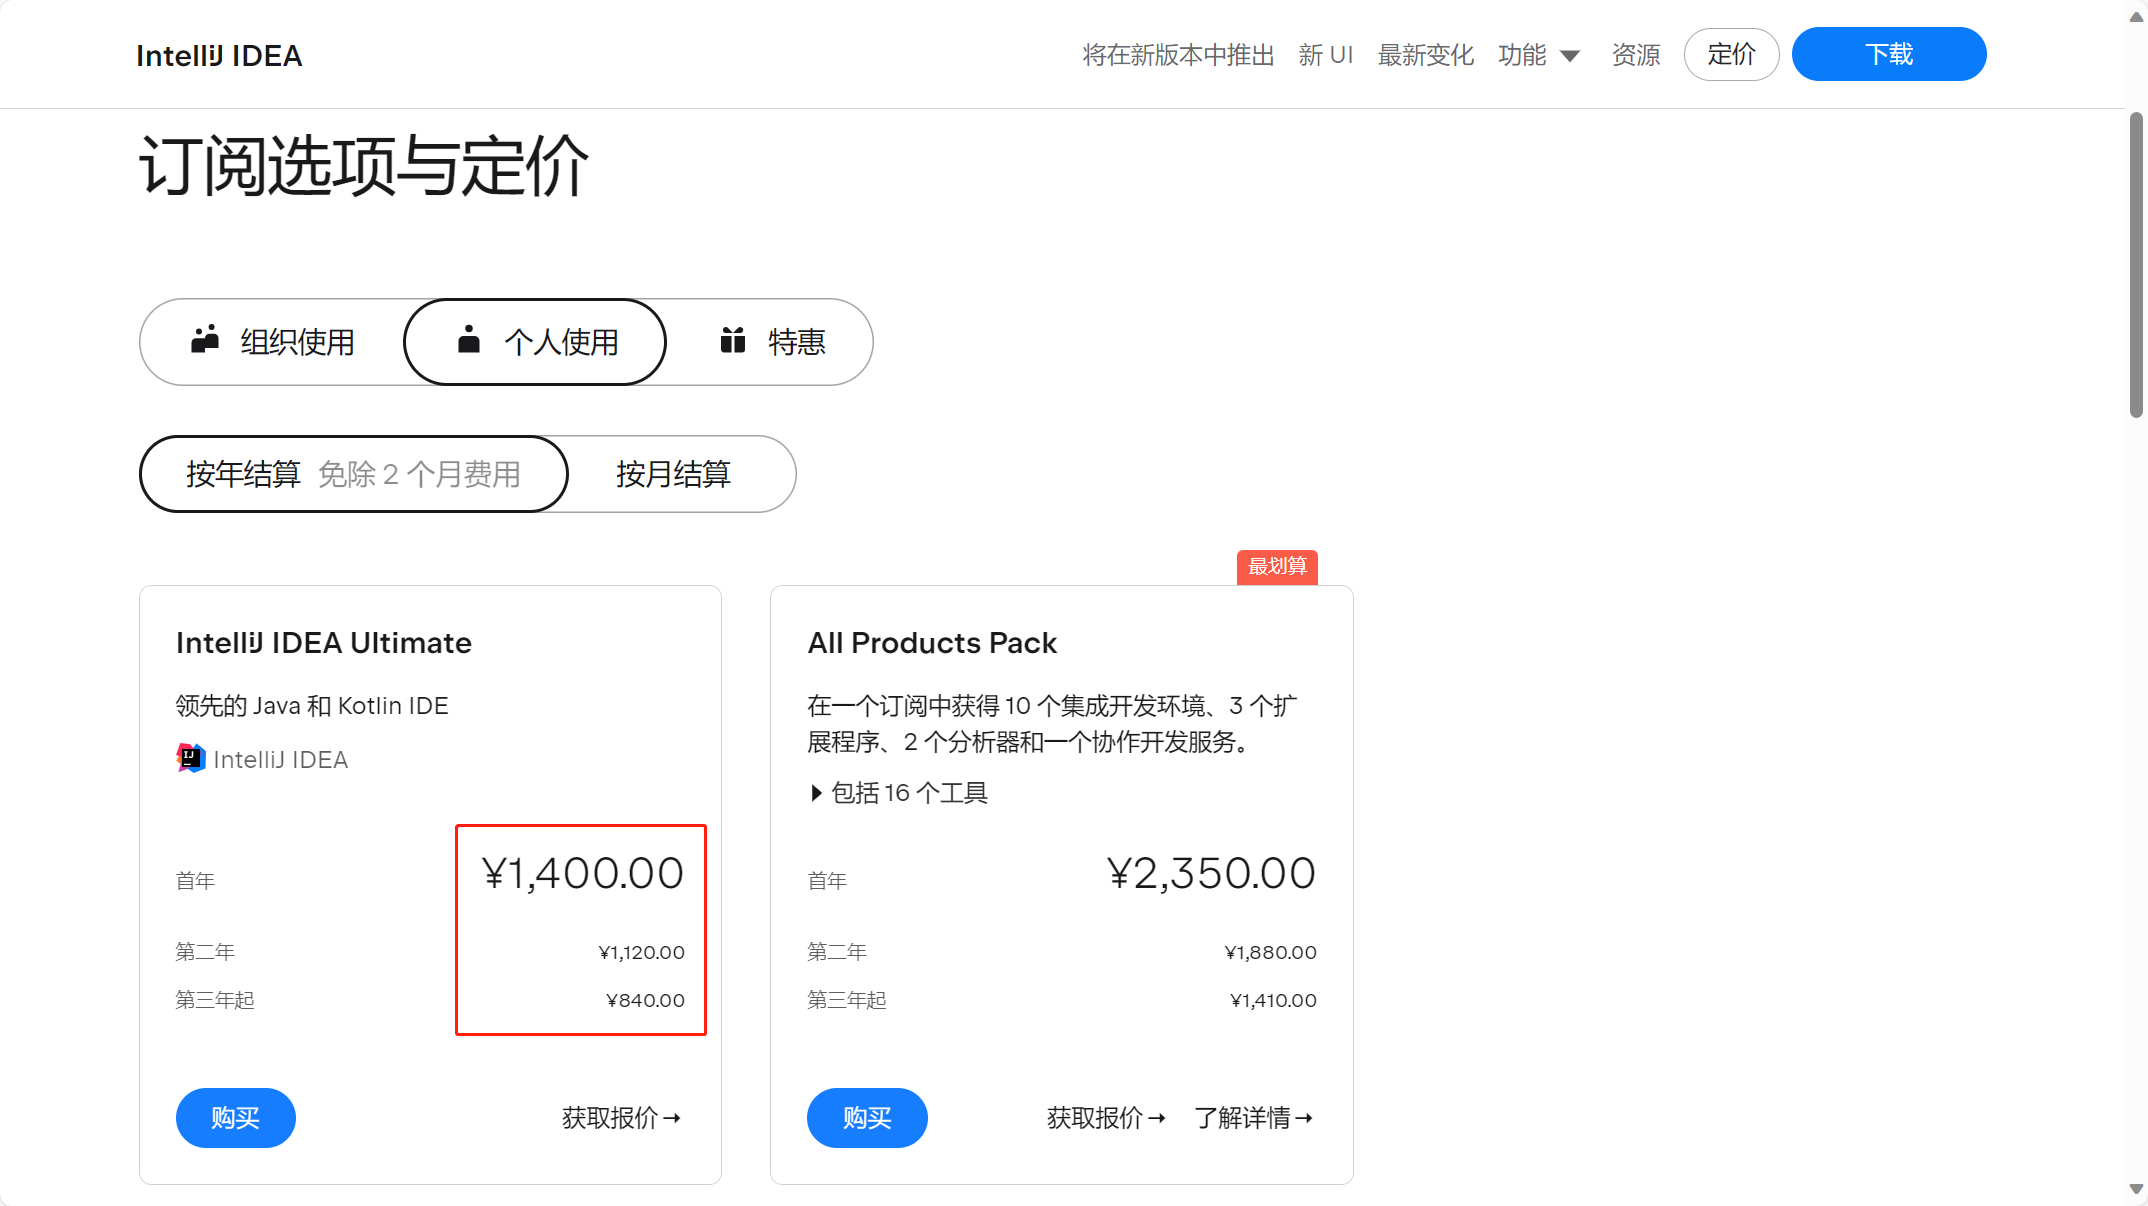Click the organization people icon
Screen dimensions: 2148x1206
click(x=205, y=340)
